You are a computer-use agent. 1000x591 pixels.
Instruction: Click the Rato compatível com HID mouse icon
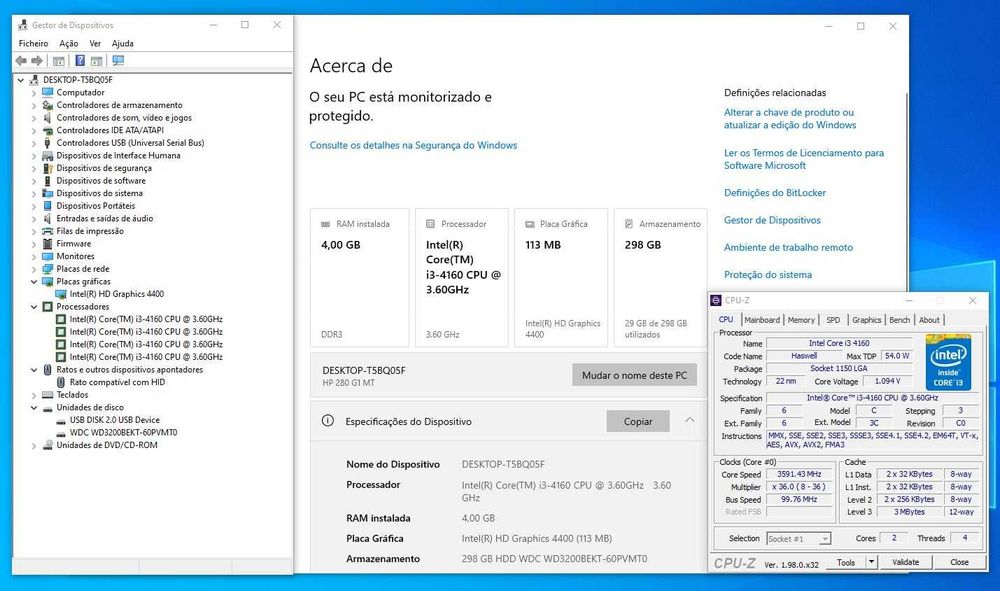(x=61, y=383)
